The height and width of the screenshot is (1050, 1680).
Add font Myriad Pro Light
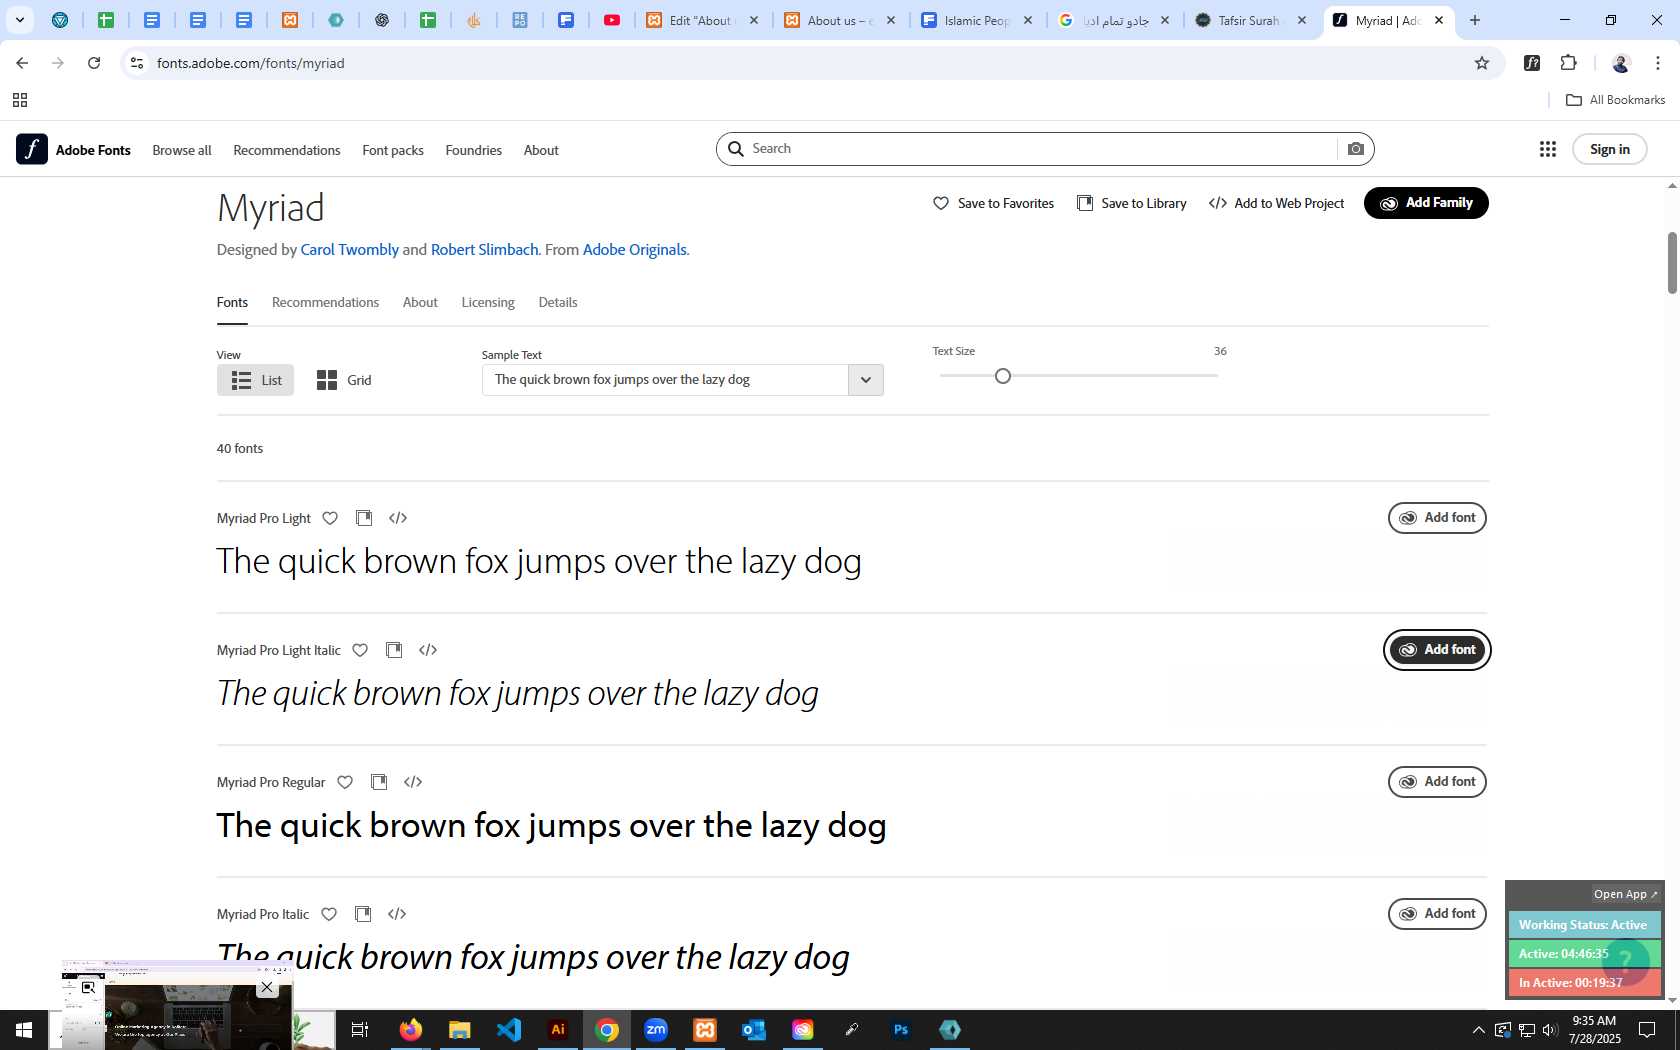(1437, 518)
